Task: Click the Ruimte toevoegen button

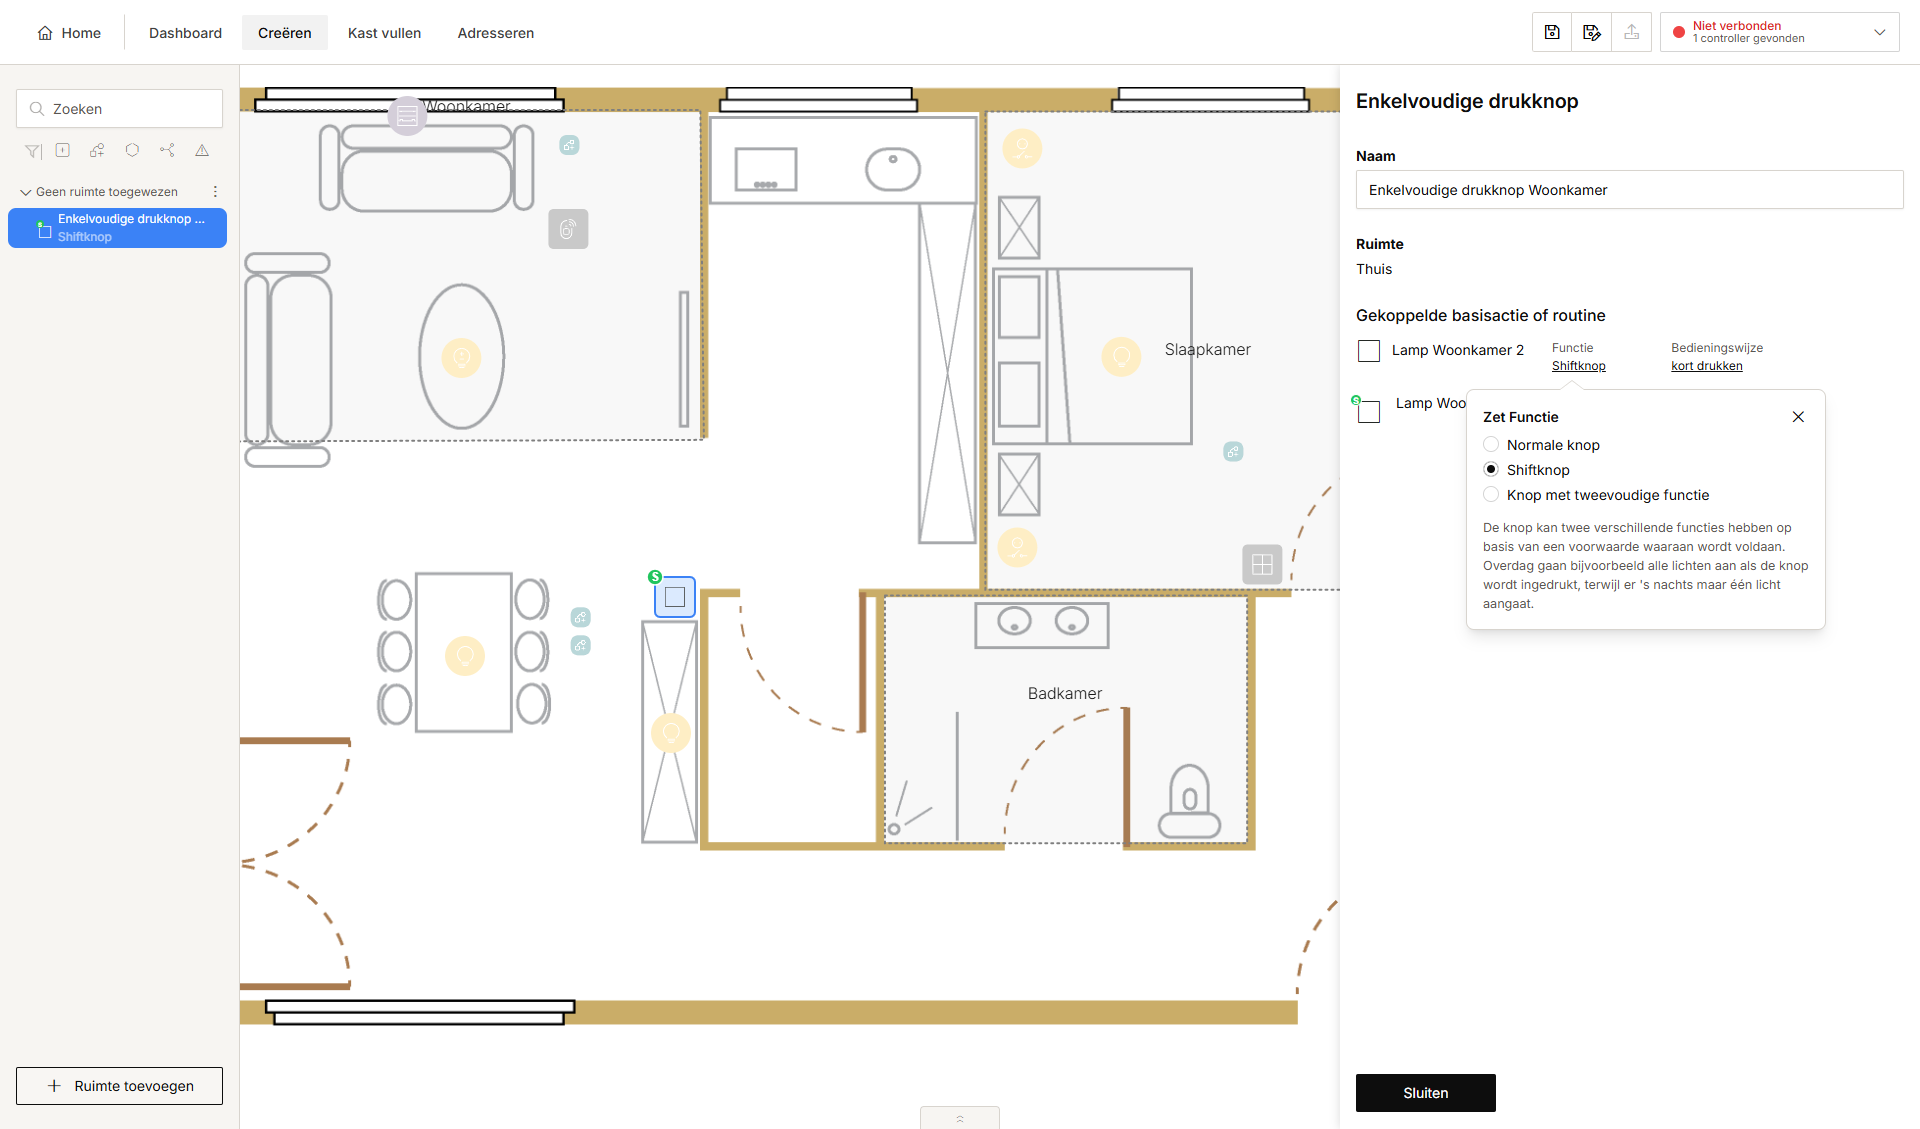Action: (119, 1086)
